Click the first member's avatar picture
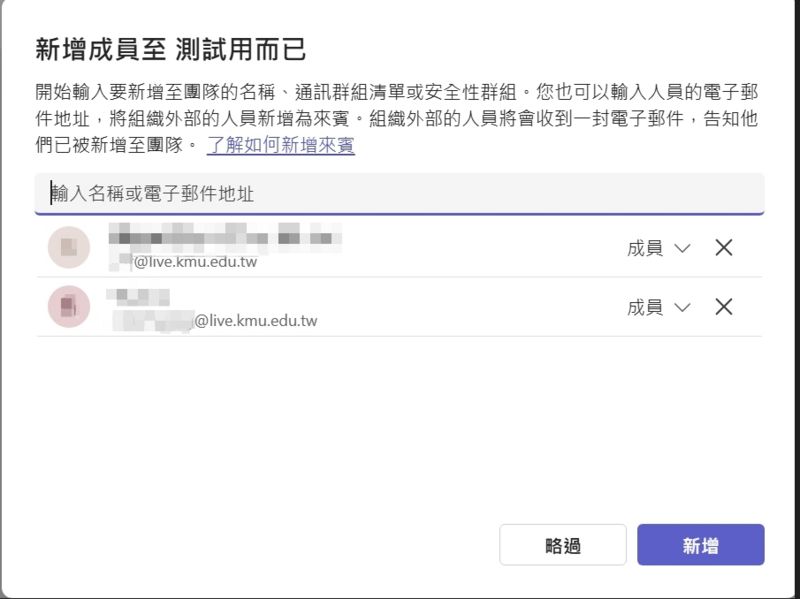The height and width of the screenshot is (599, 800). tap(69, 248)
